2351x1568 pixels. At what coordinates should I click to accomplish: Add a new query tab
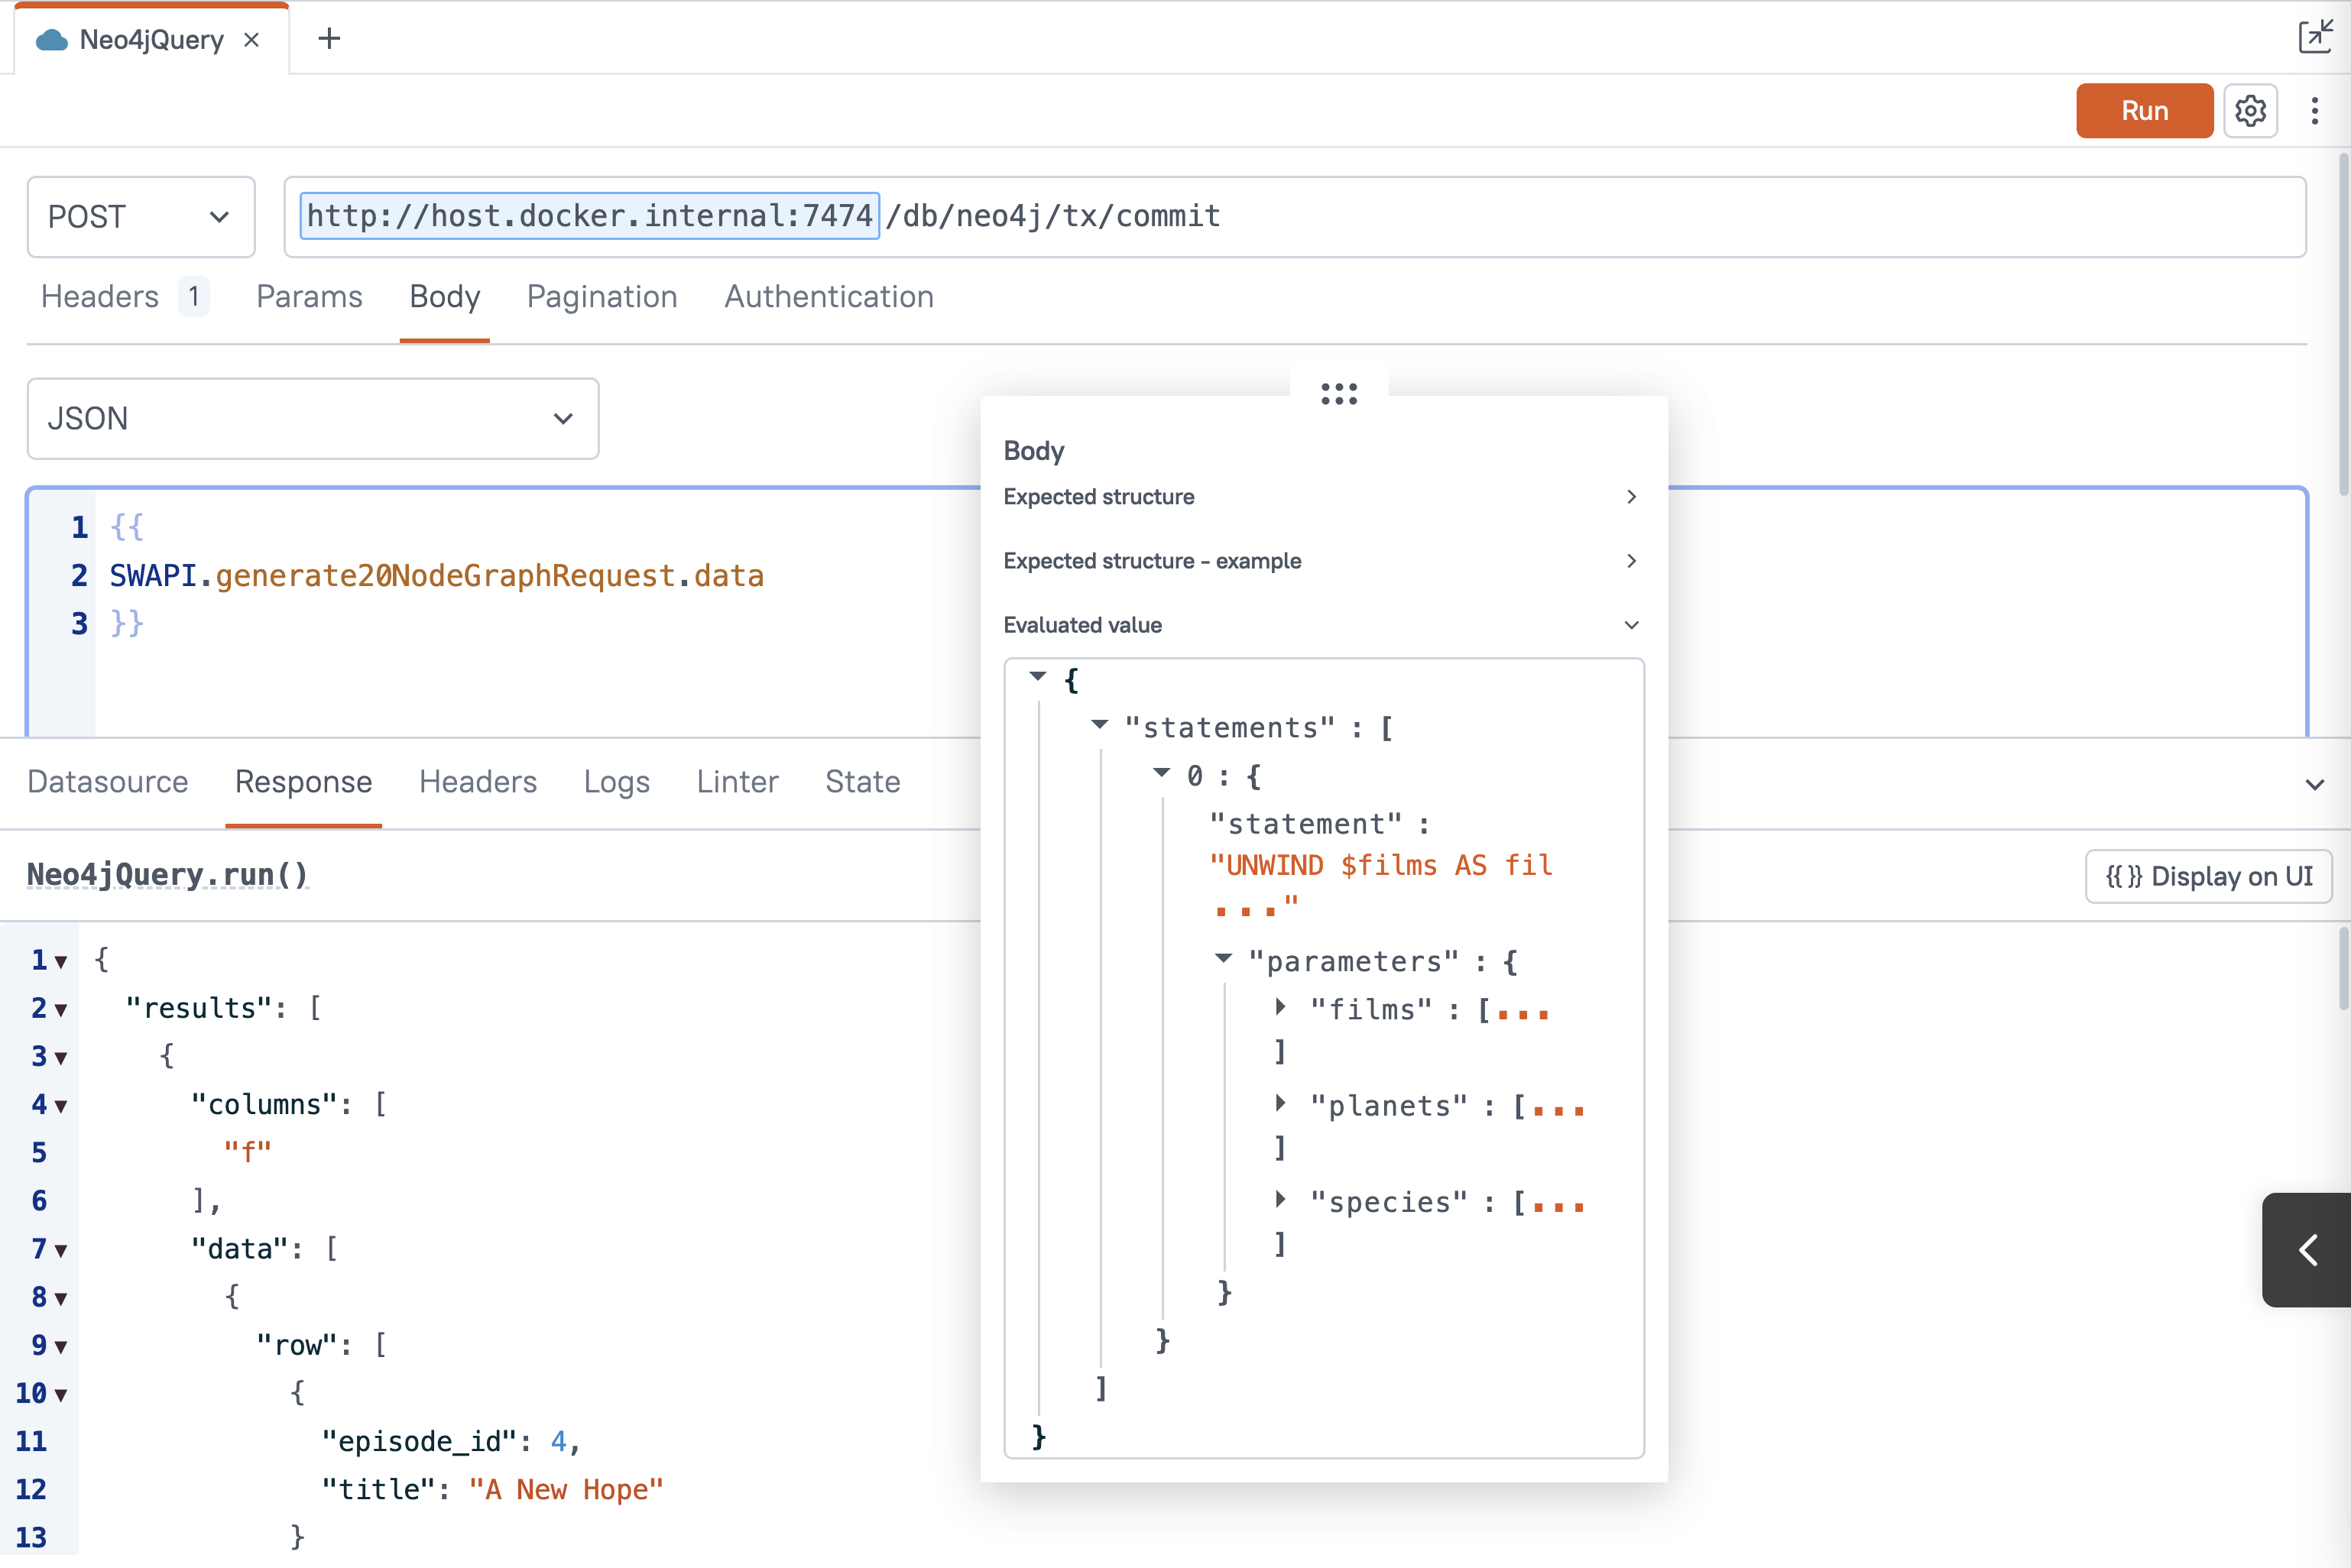coord(328,40)
